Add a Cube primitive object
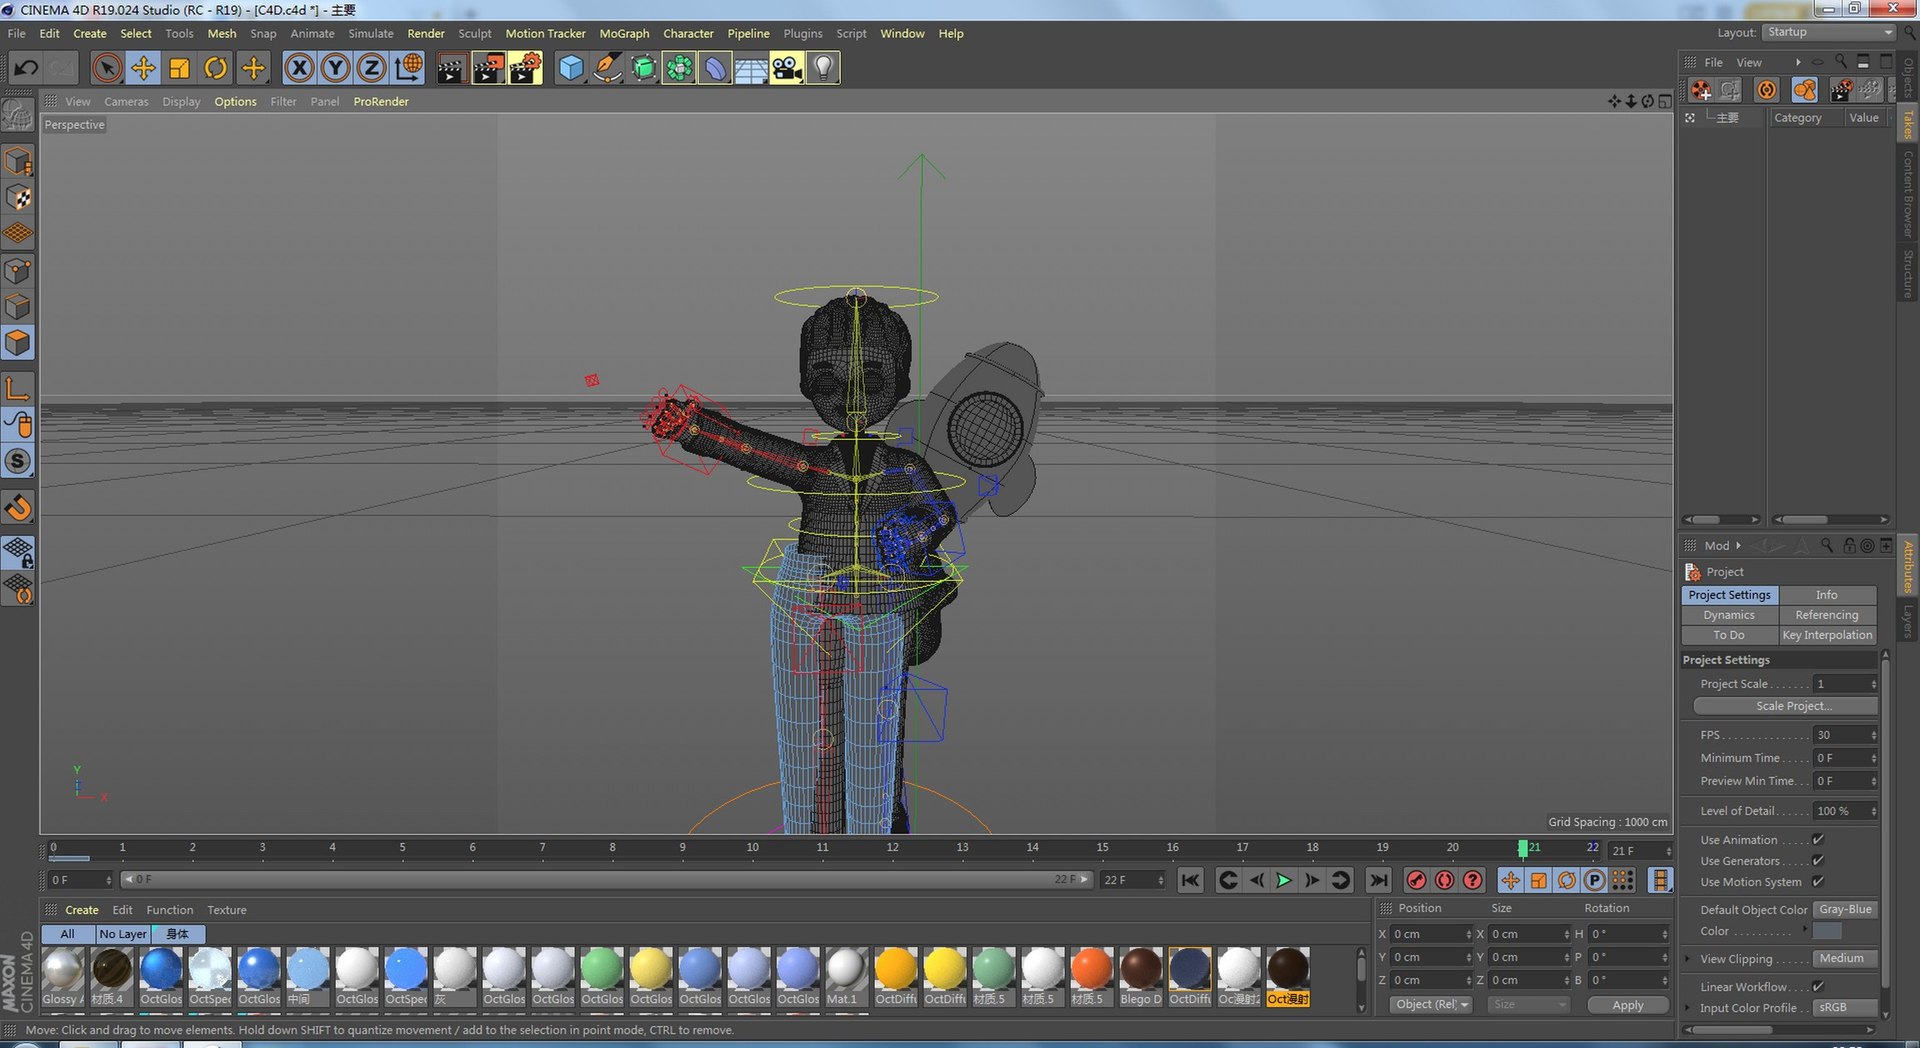This screenshot has width=1920, height=1048. (x=570, y=68)
